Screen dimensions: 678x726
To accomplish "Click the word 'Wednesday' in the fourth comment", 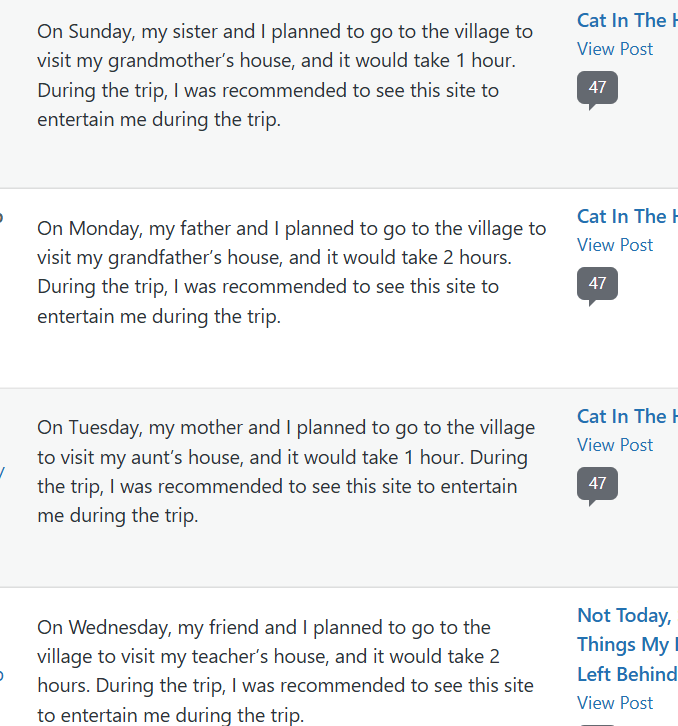I will 118,628.
